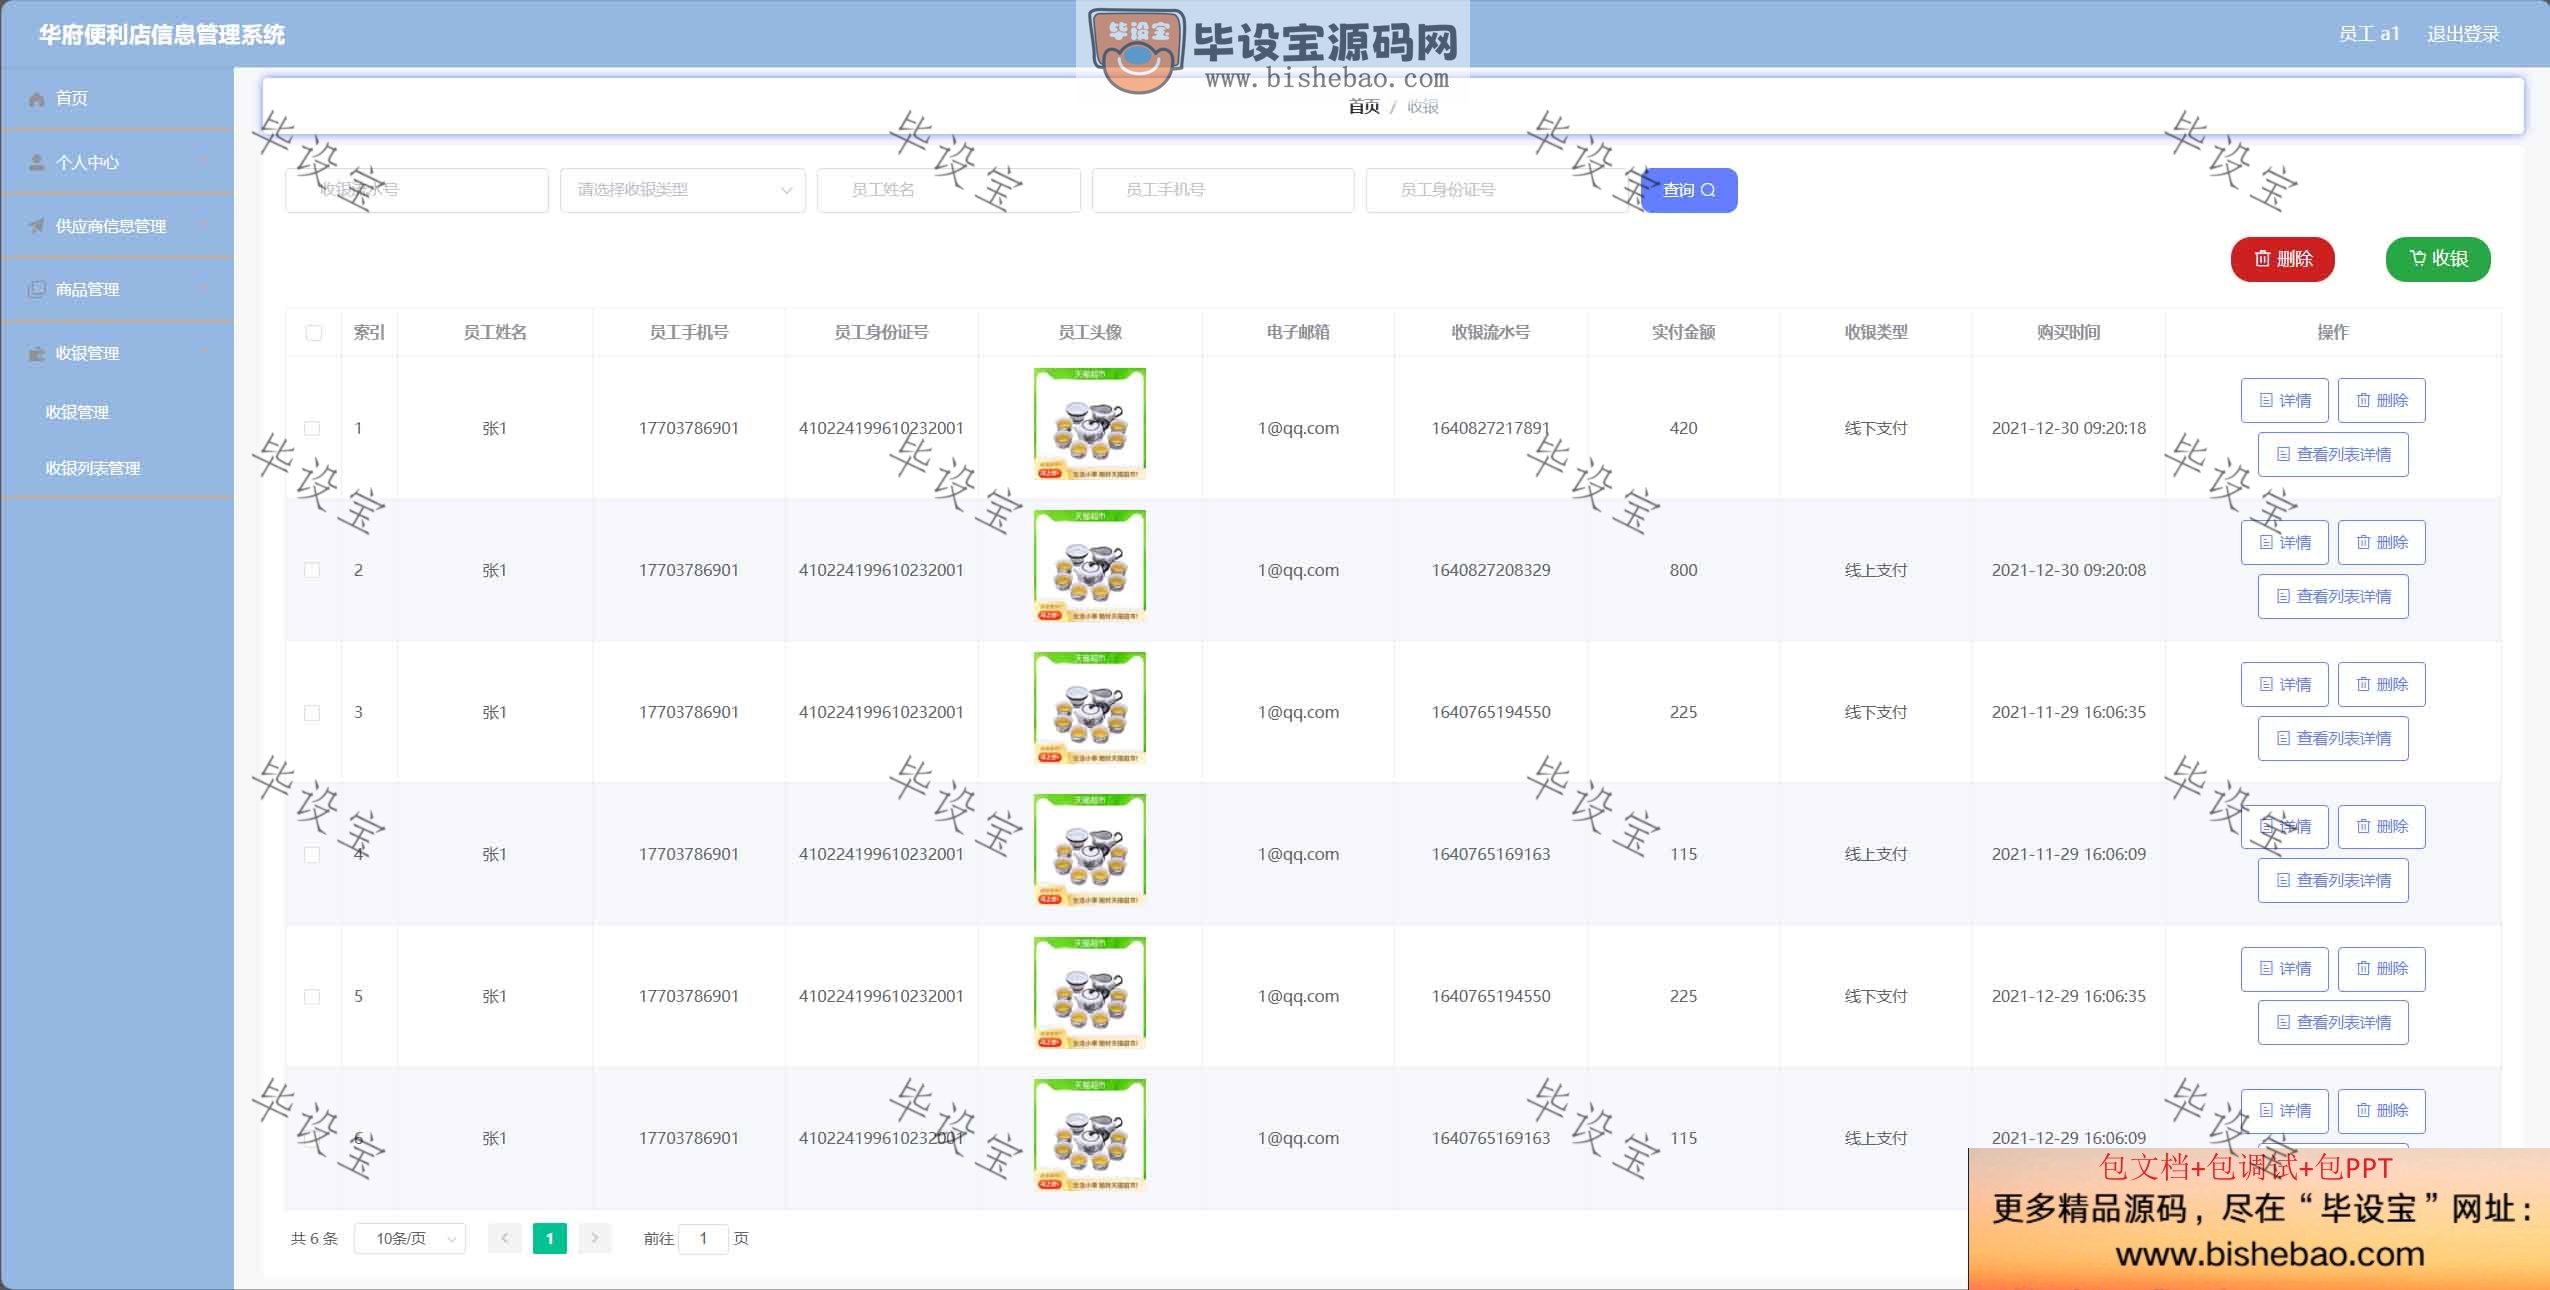View 查看列表详情 for serial 1640827217891

[2333, 454]
